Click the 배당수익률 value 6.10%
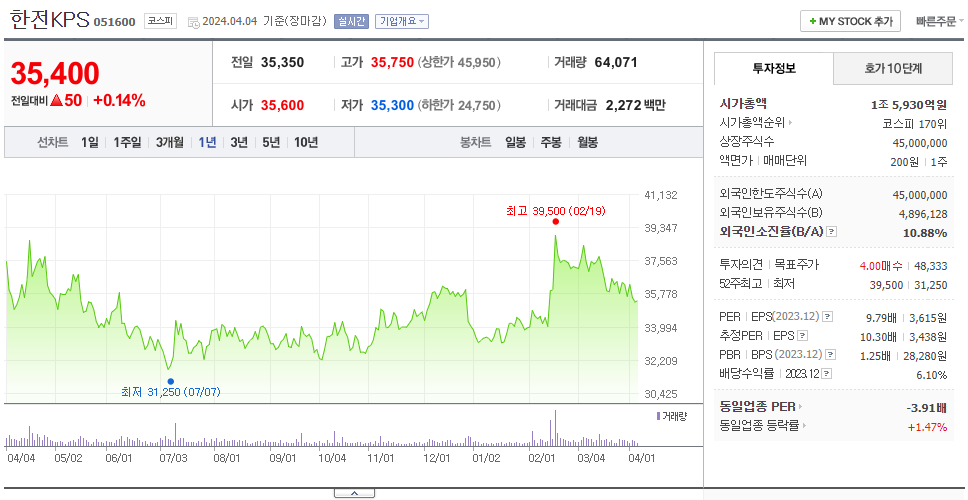Screen dimensions: 968x500 (932, 375)
